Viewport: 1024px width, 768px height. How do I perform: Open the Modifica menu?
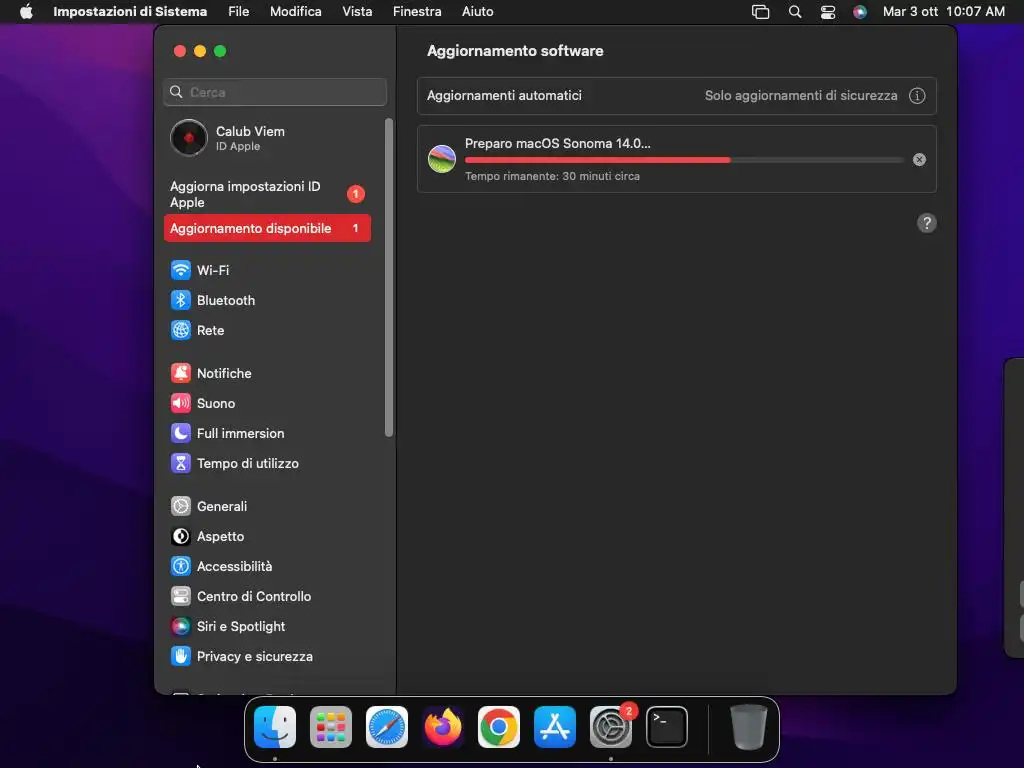pyautogui.click(x=296, y=12)
